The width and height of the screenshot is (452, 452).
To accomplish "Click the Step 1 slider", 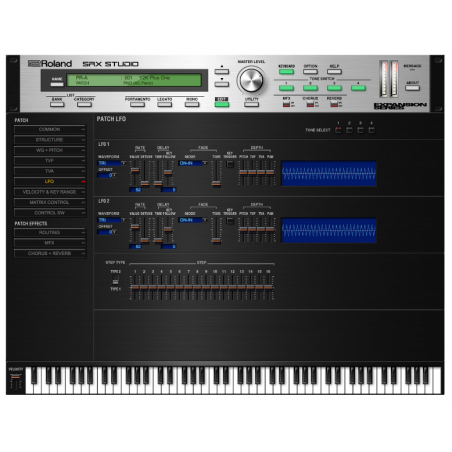I will click(135, 287).
